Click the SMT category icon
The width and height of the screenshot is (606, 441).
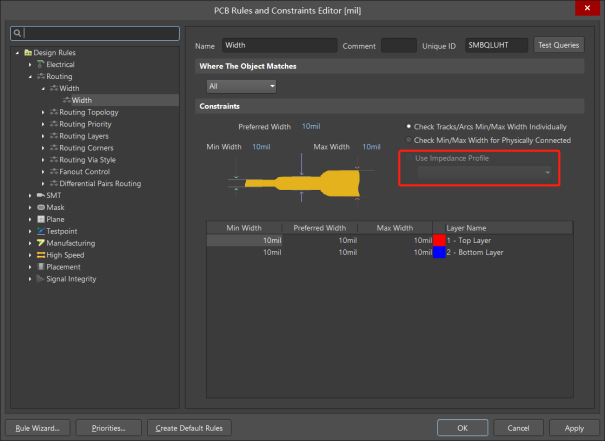[41, 195]
